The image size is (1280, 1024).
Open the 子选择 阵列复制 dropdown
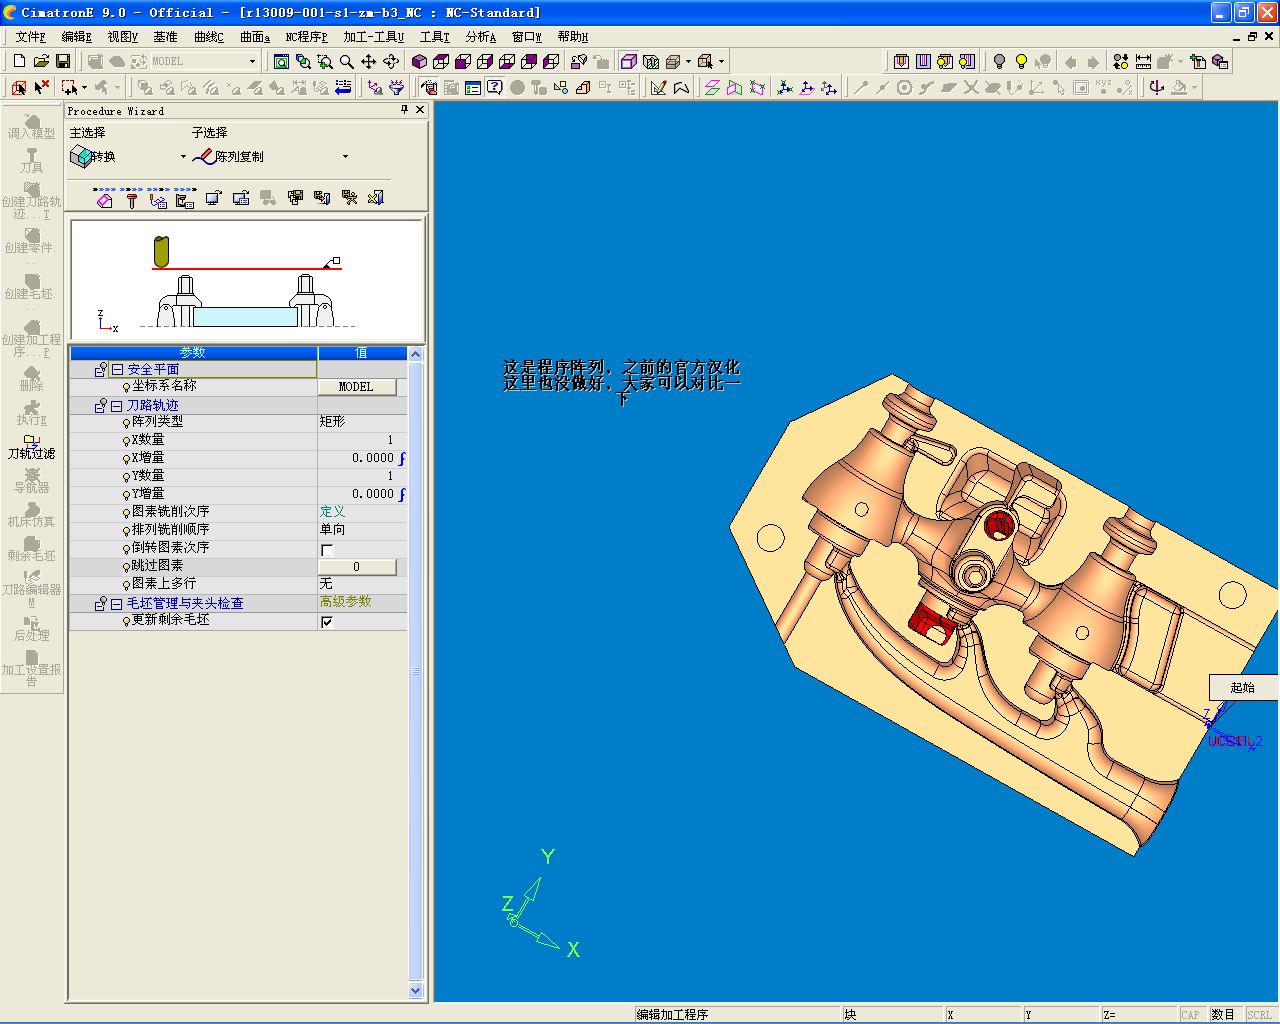point(346,157)
